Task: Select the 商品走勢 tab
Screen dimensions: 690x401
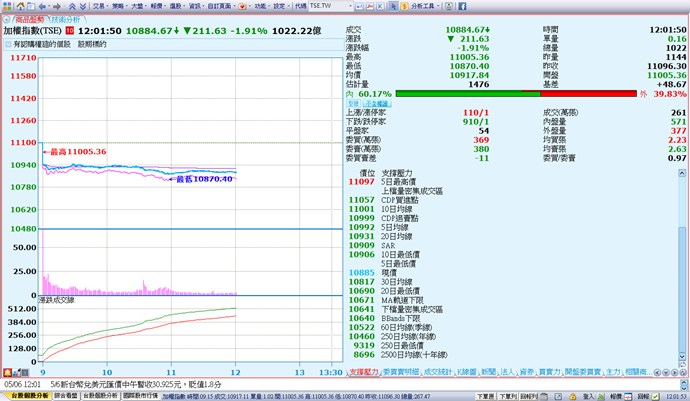Action: (x=26, y=19)
